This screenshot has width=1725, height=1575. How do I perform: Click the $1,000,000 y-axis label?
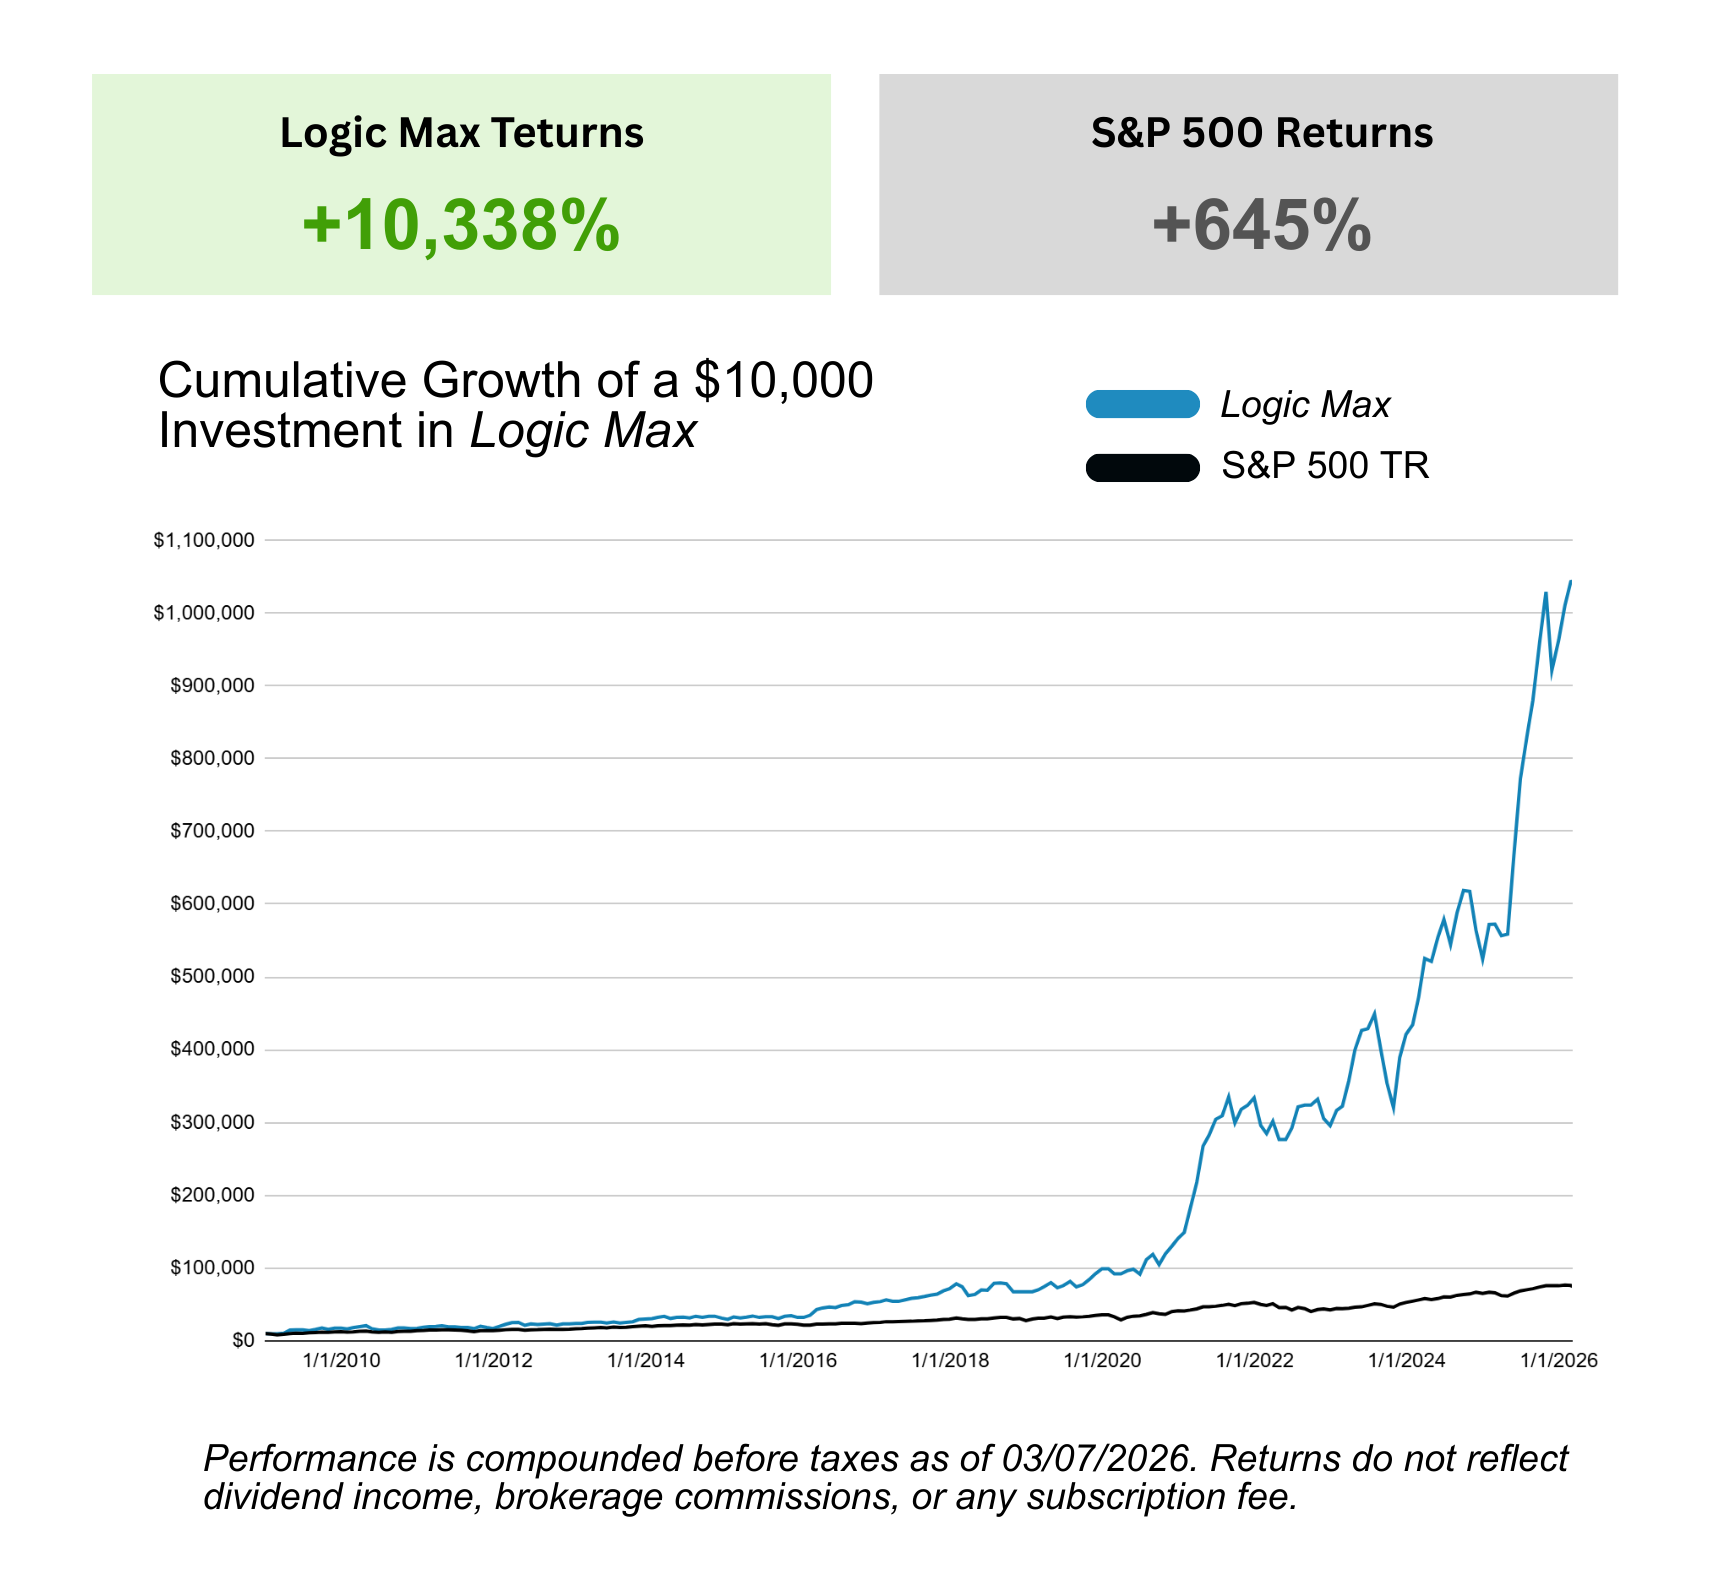(x=204, y=613)
